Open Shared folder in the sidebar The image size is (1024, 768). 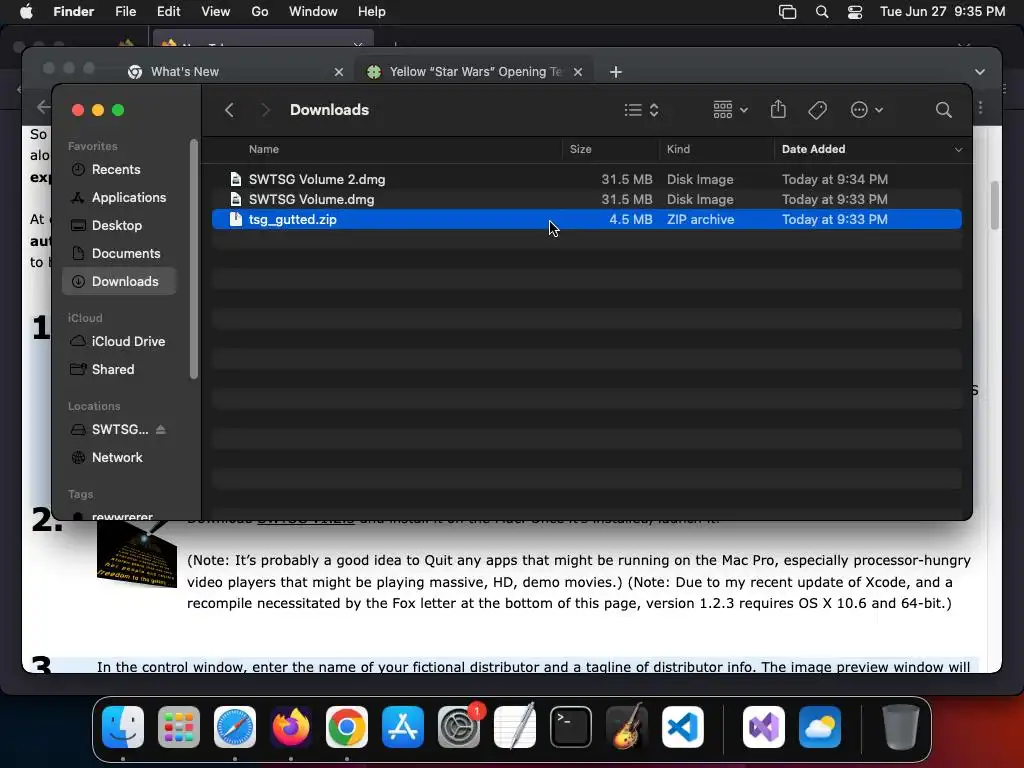pyautogui.click(x=121, y=370)
